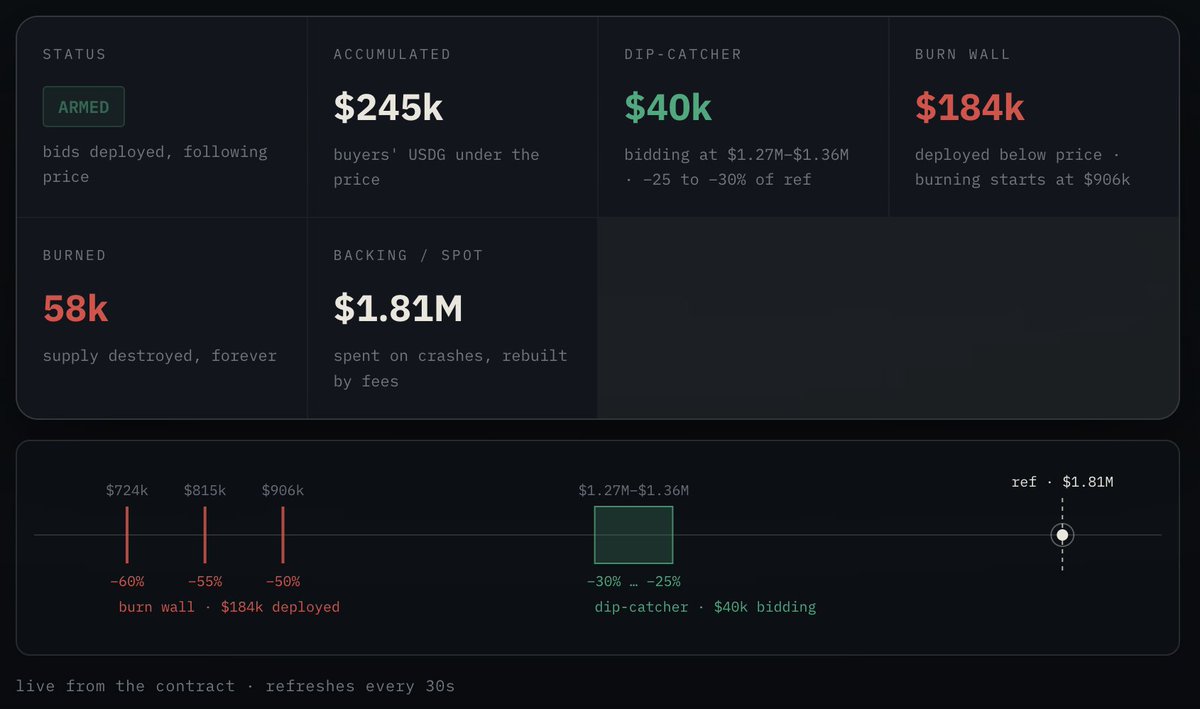1200x709 pixels.
Task: Click the $1.81M backing value in the card
Action: click(398, 309)
